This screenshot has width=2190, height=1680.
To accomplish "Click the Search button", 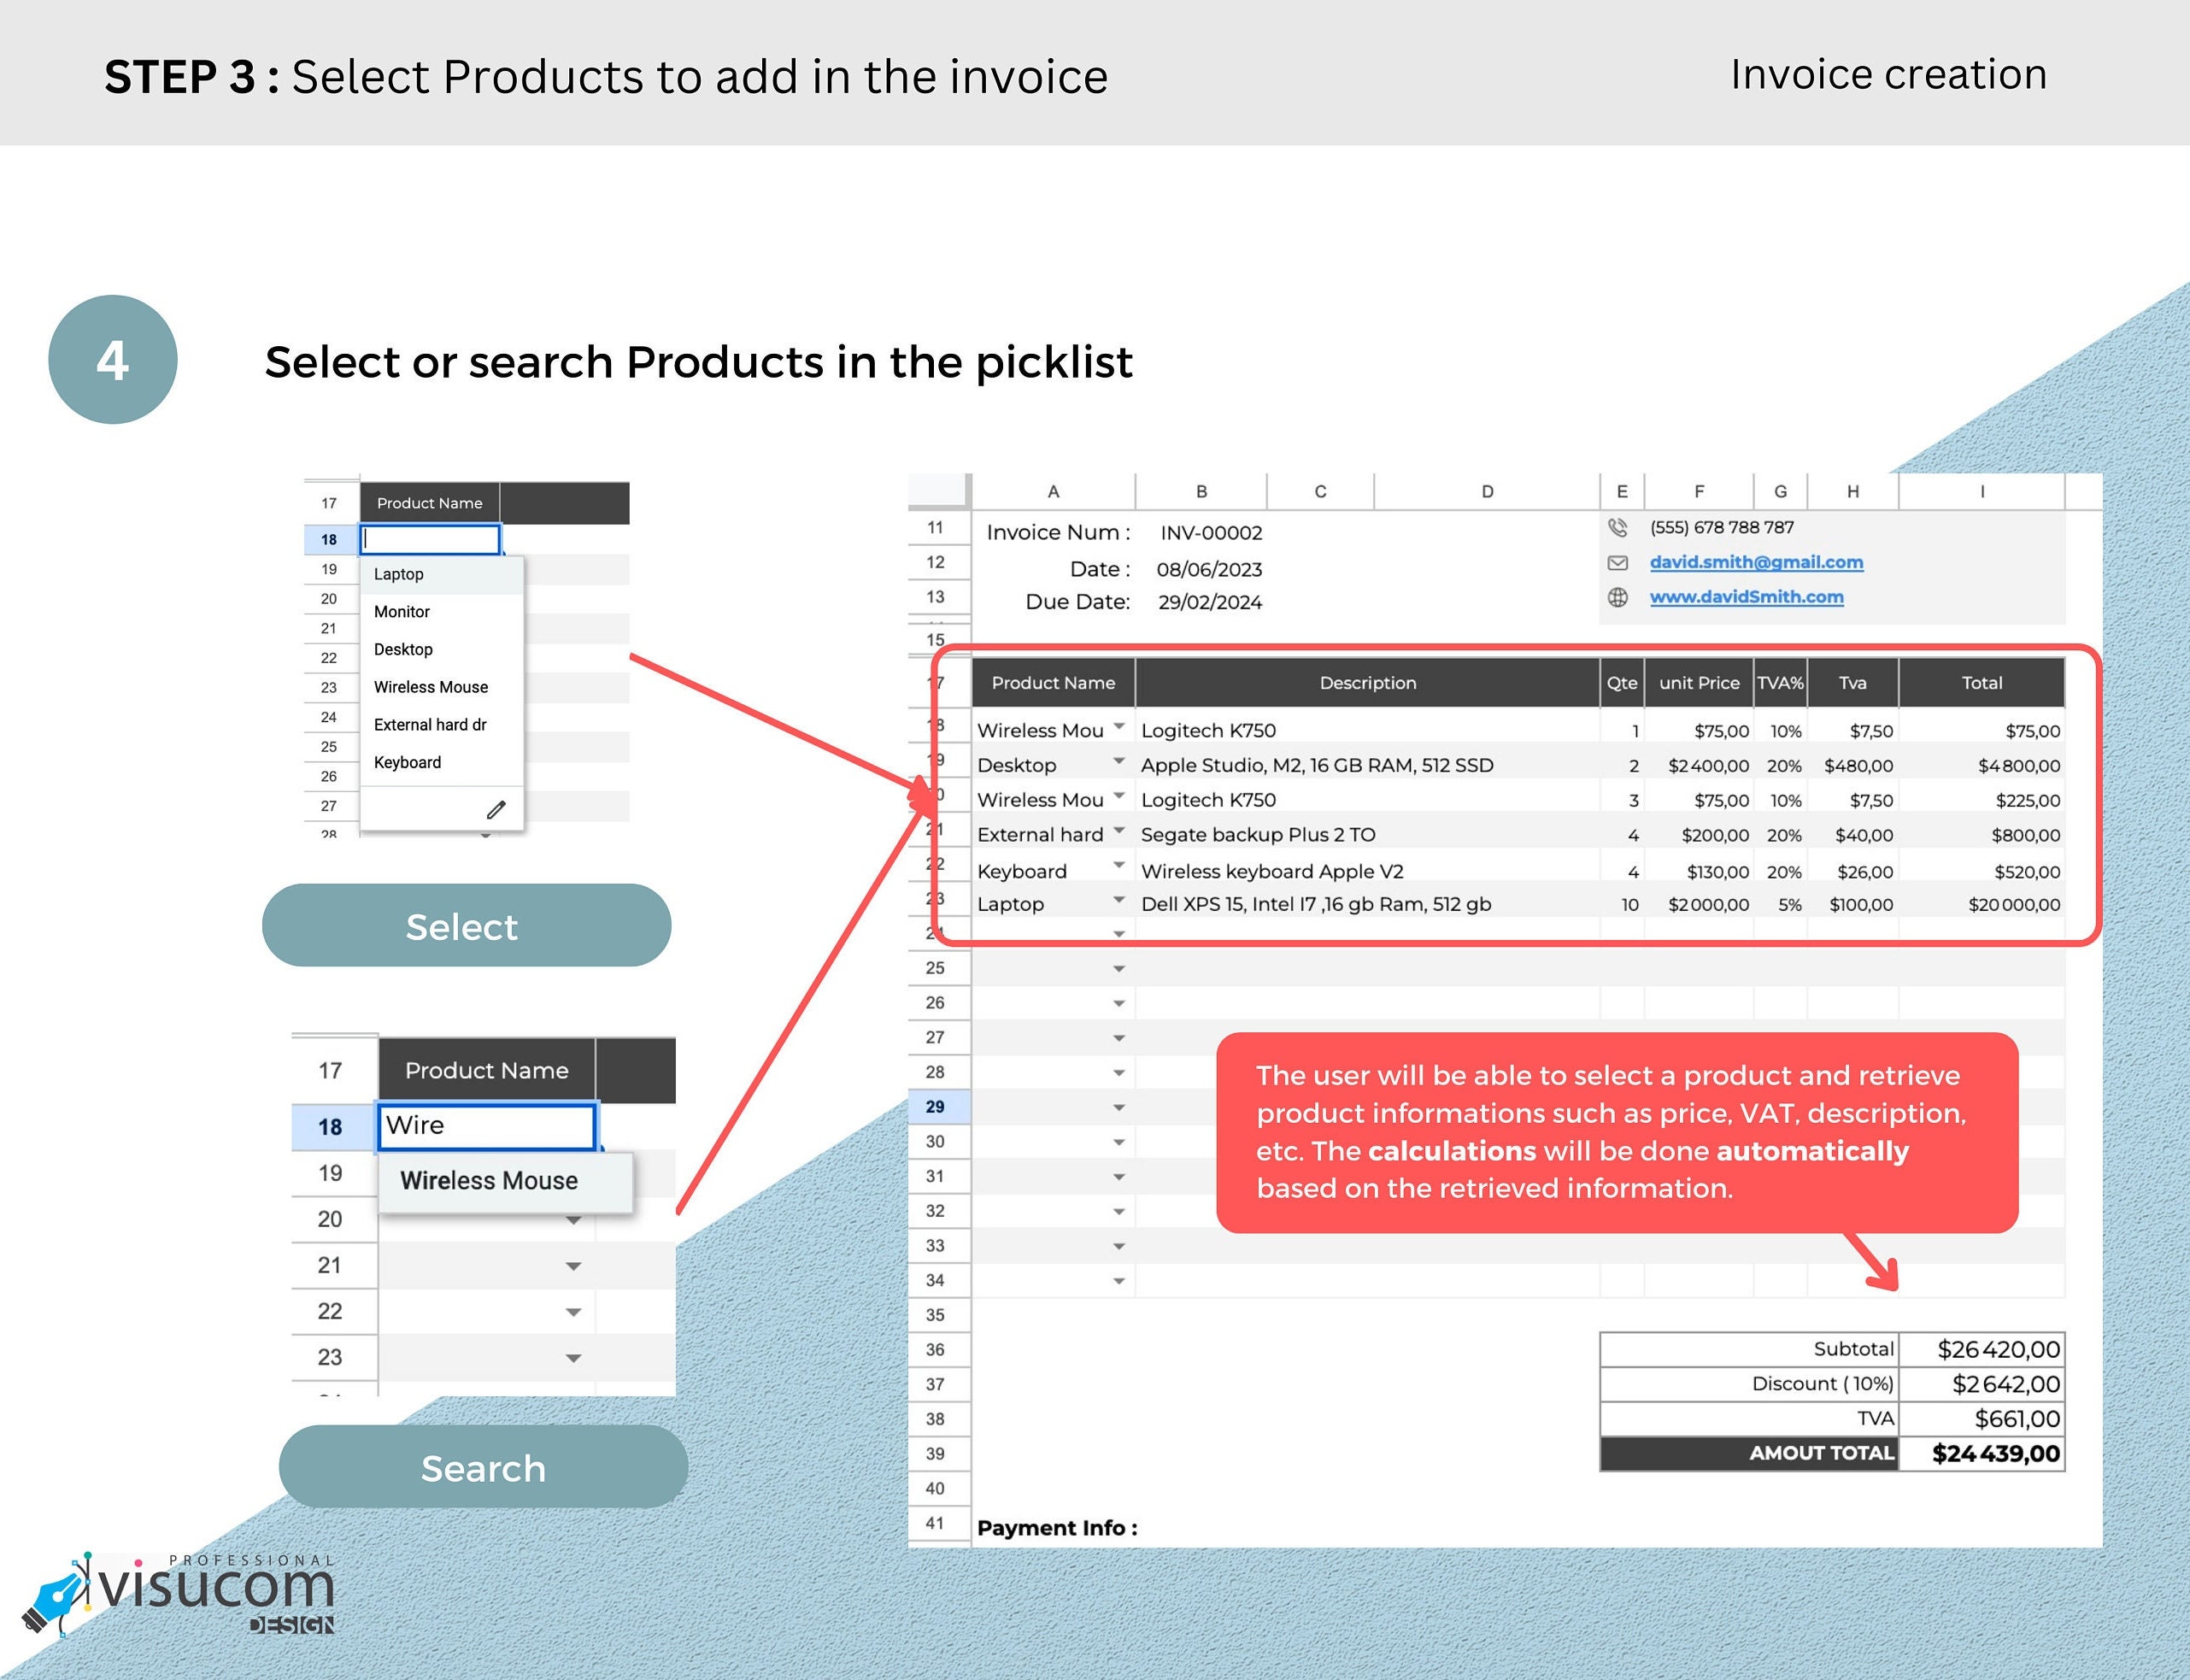I will pyautogui.click(x=483, y=1468).
